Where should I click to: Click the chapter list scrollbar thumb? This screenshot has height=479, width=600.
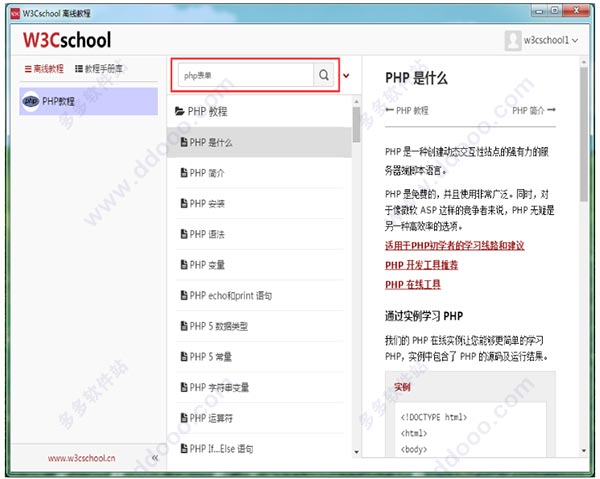click(x=356, y=124)
